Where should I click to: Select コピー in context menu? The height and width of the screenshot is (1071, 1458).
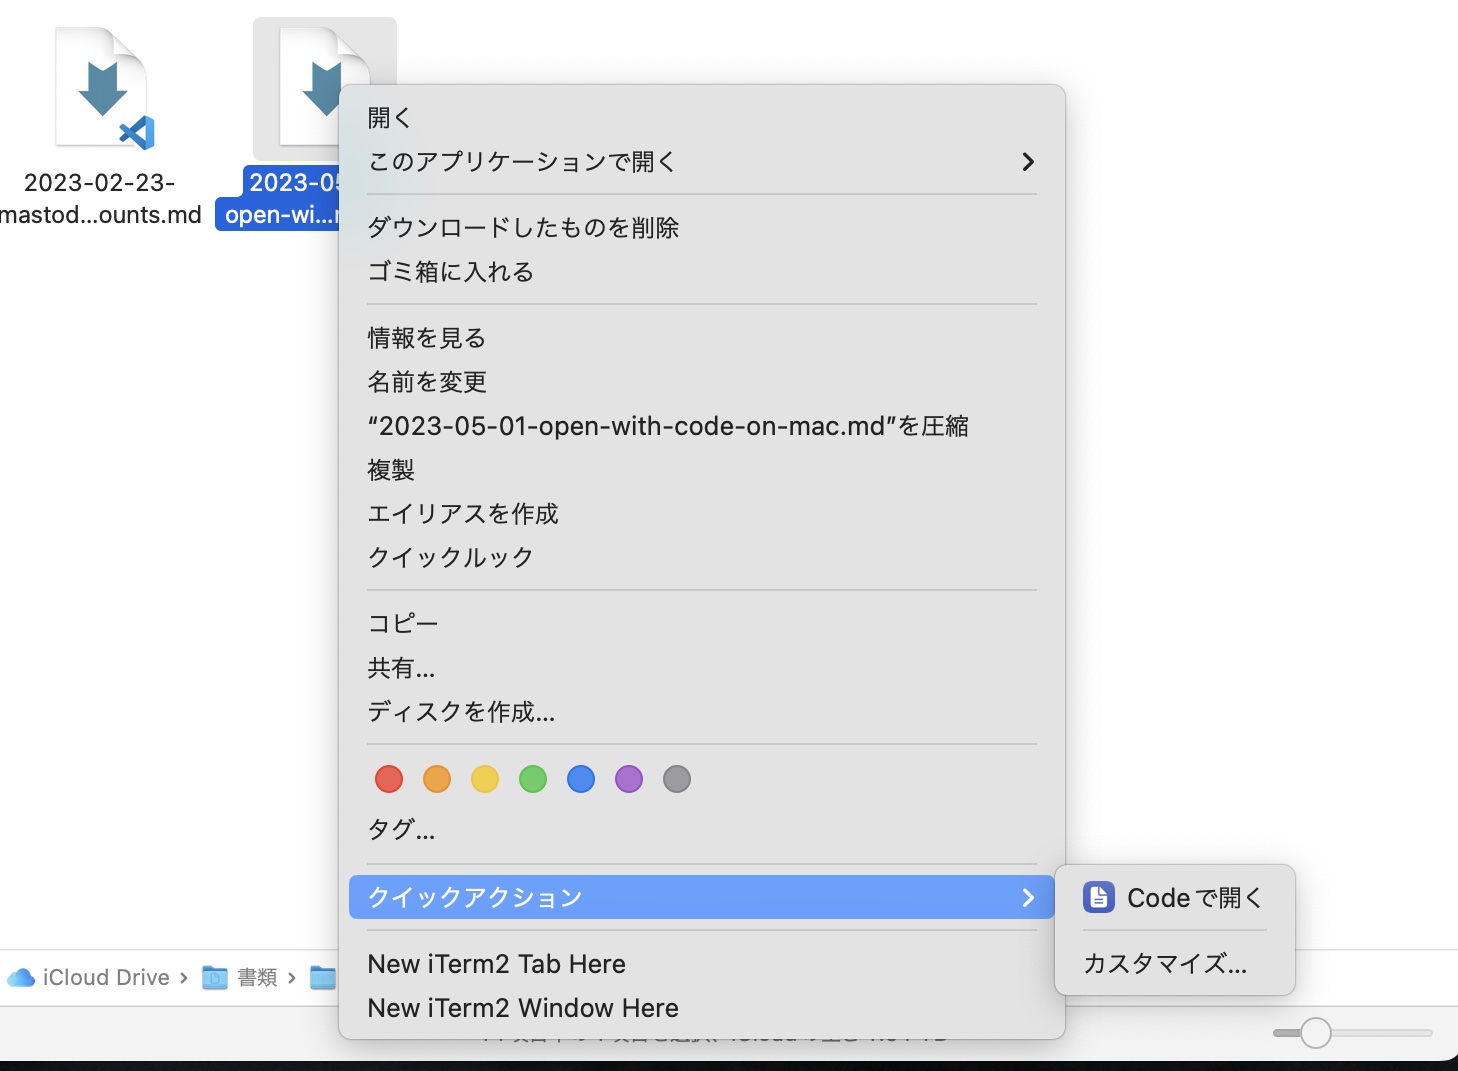coord(701,623)
